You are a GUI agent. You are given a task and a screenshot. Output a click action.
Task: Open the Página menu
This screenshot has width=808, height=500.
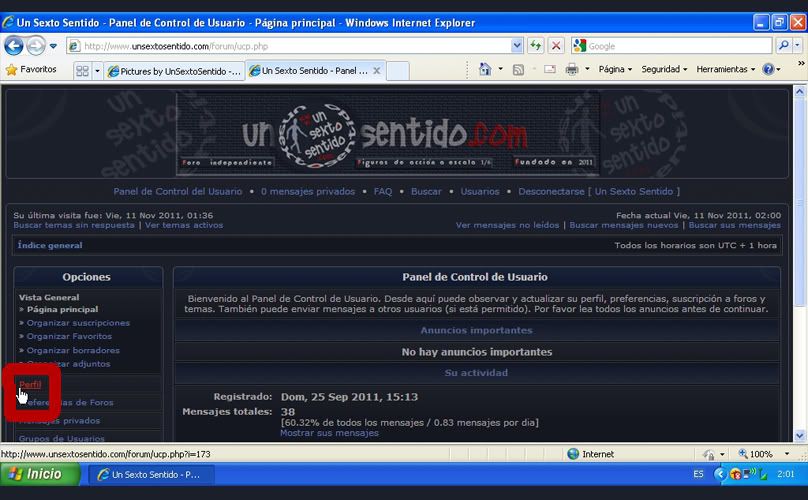pos(615,69)
